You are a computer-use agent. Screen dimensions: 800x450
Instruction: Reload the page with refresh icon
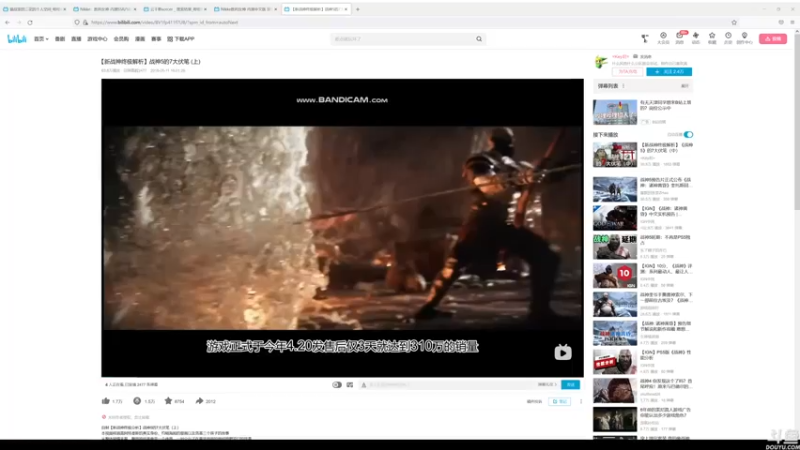tap(30, 22)
